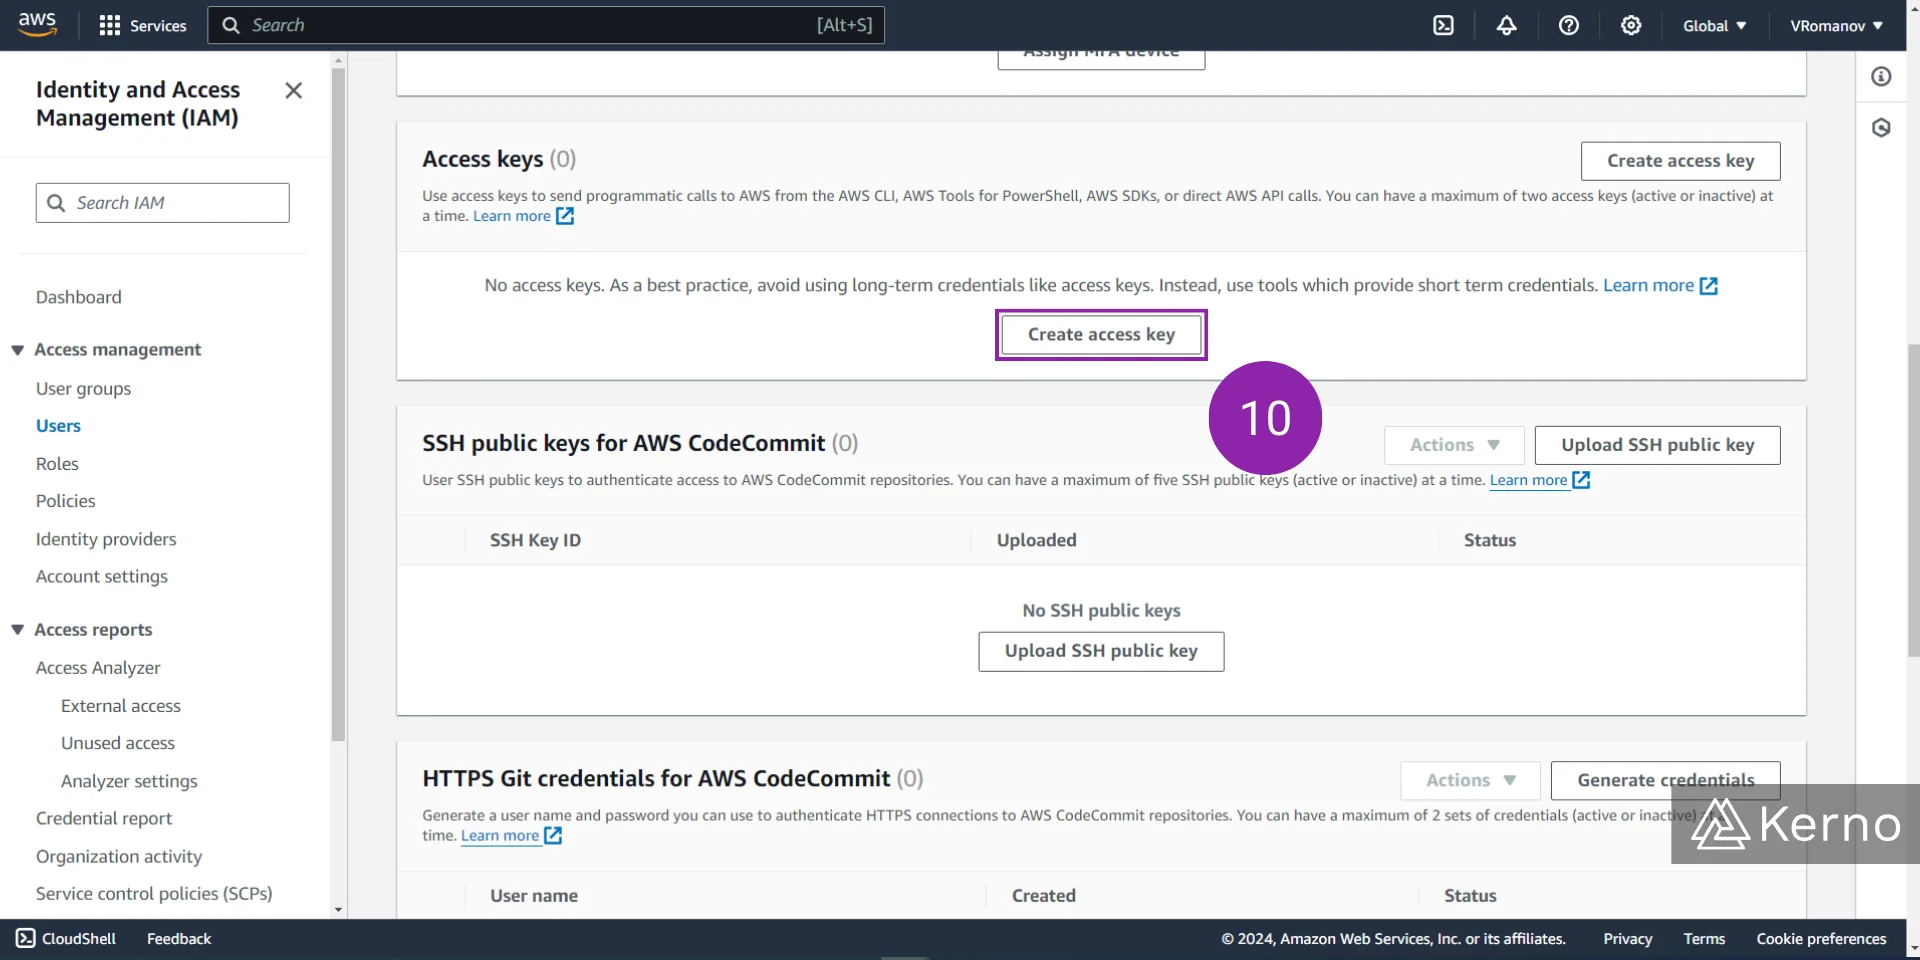Open the Terms link in the footer

pyautogui.click(x=1704, y=939)
